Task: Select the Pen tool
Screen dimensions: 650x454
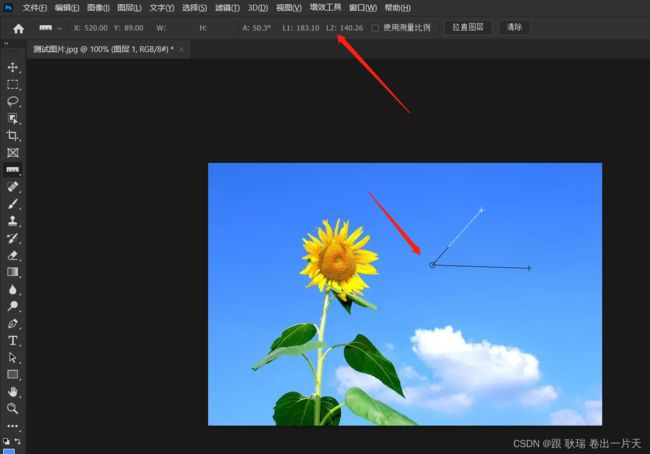Action: (x=13, y=323)
